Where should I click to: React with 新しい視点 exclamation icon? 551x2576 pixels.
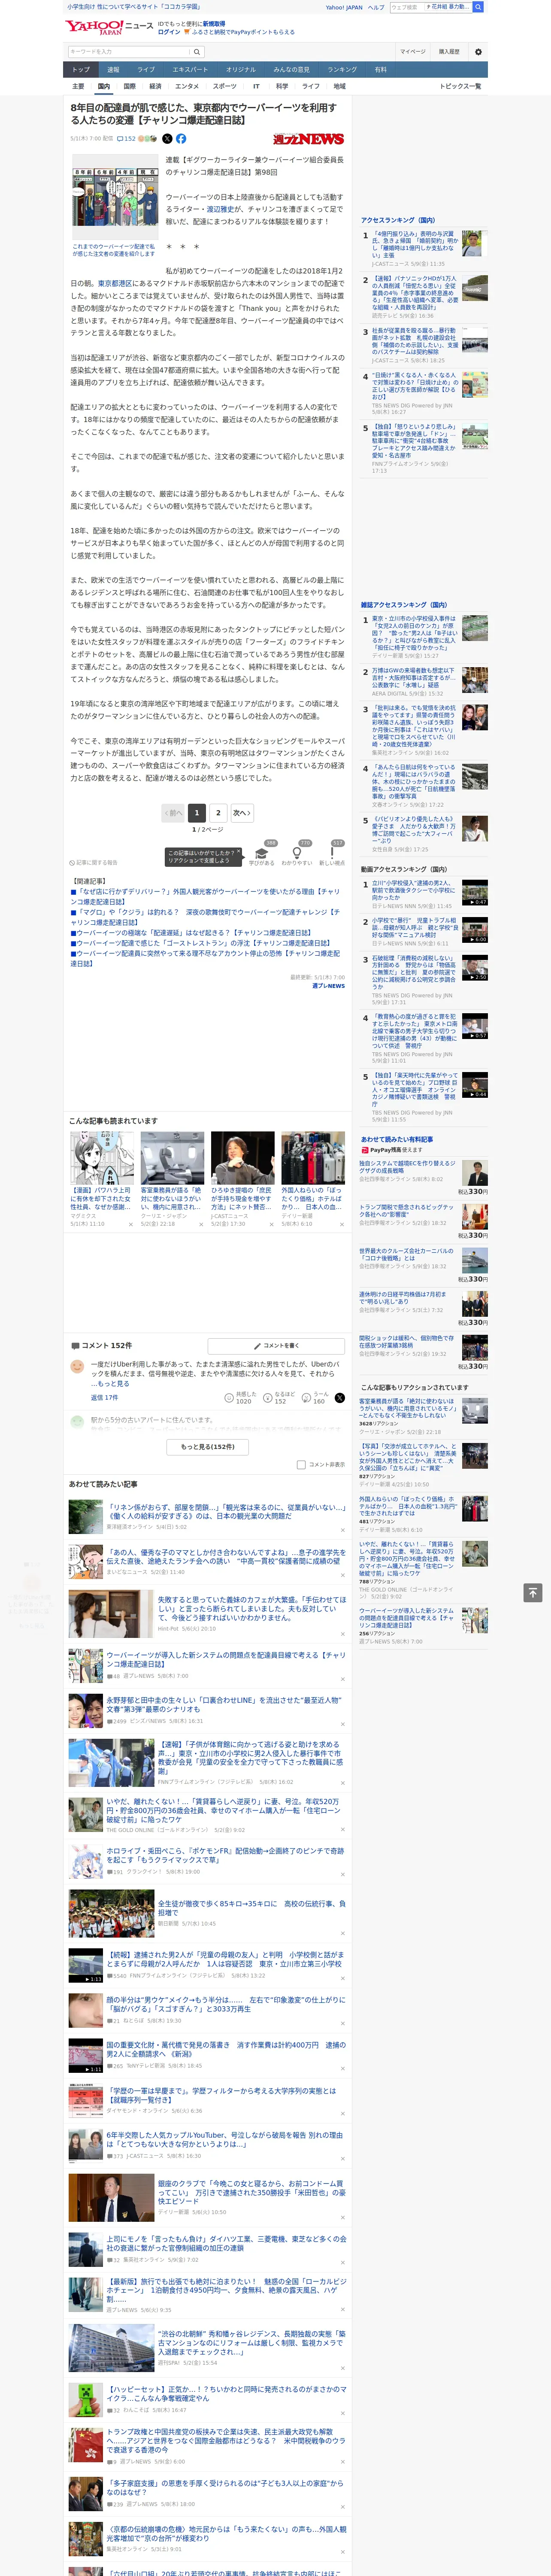332,854
